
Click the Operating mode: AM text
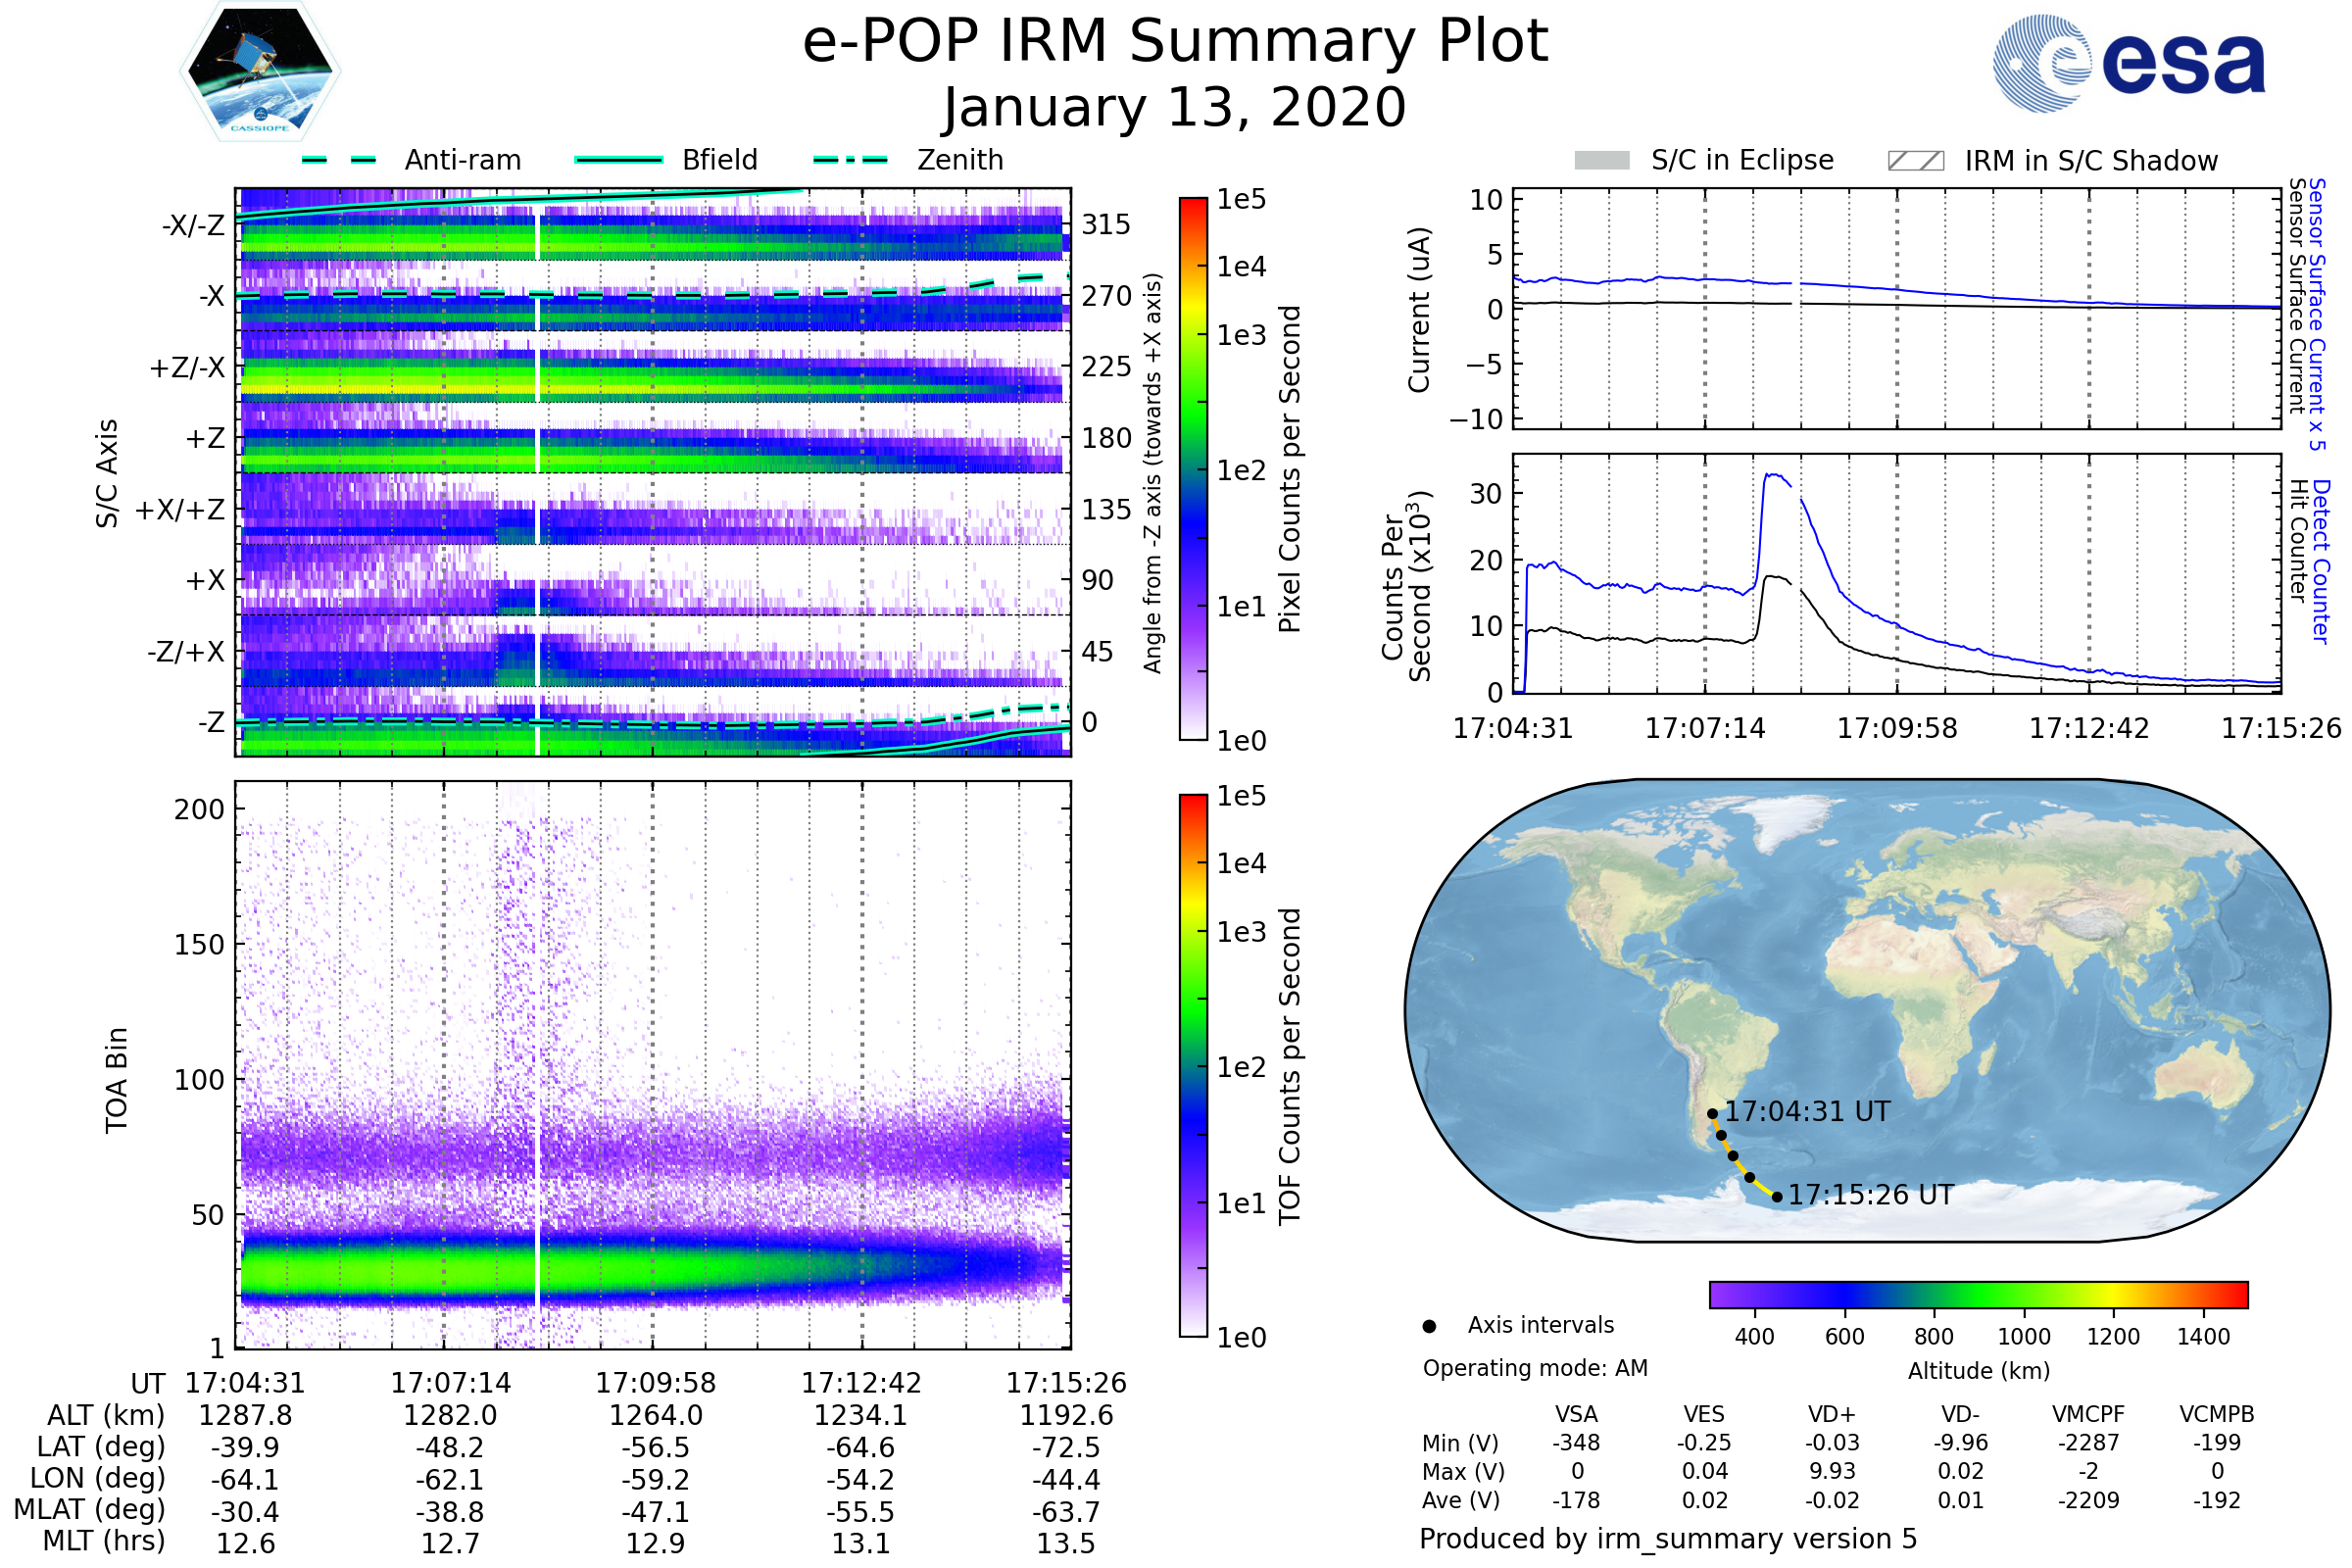(x=1535, y=1368)
